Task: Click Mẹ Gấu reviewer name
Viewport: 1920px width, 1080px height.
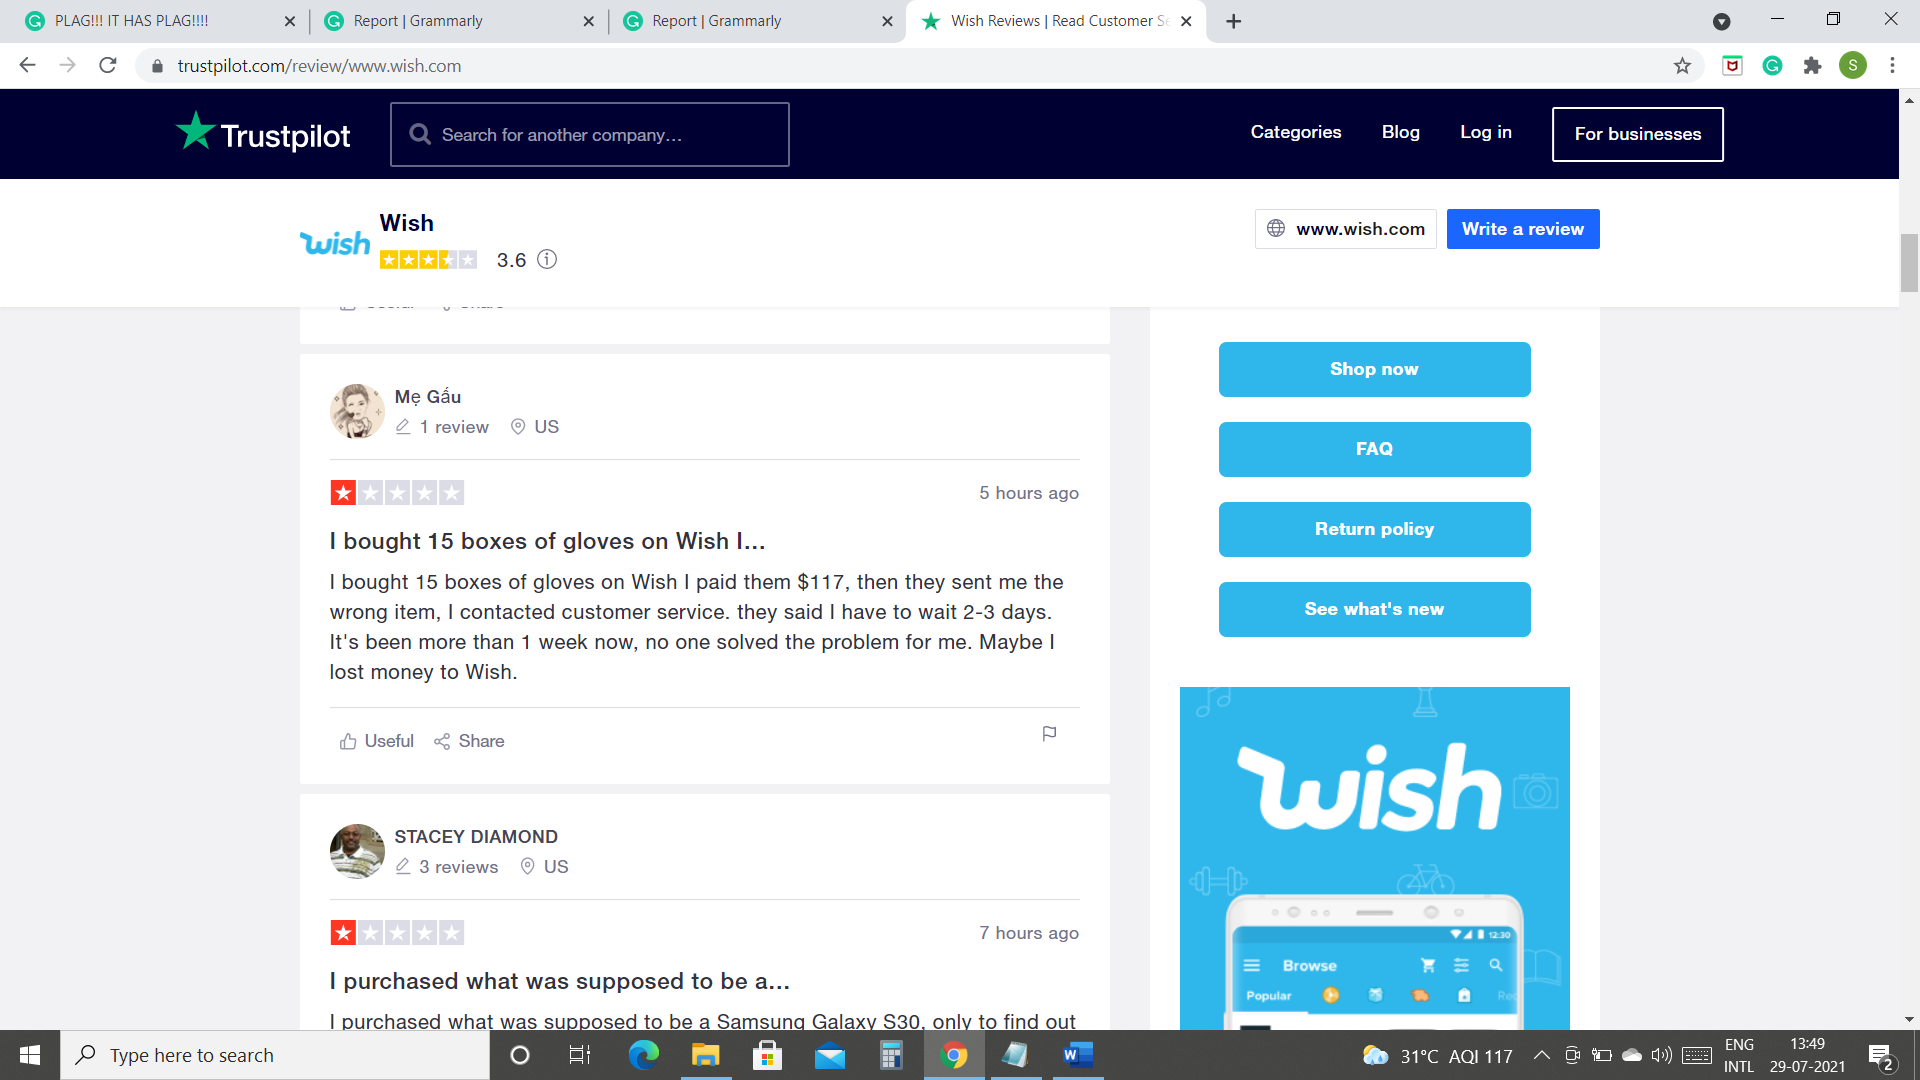Action: coord(428,397)
